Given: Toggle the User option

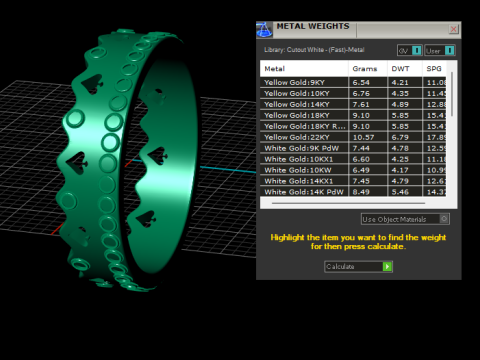Looking at the screenshot, I should pyautogui.click(x=440, y=51).
